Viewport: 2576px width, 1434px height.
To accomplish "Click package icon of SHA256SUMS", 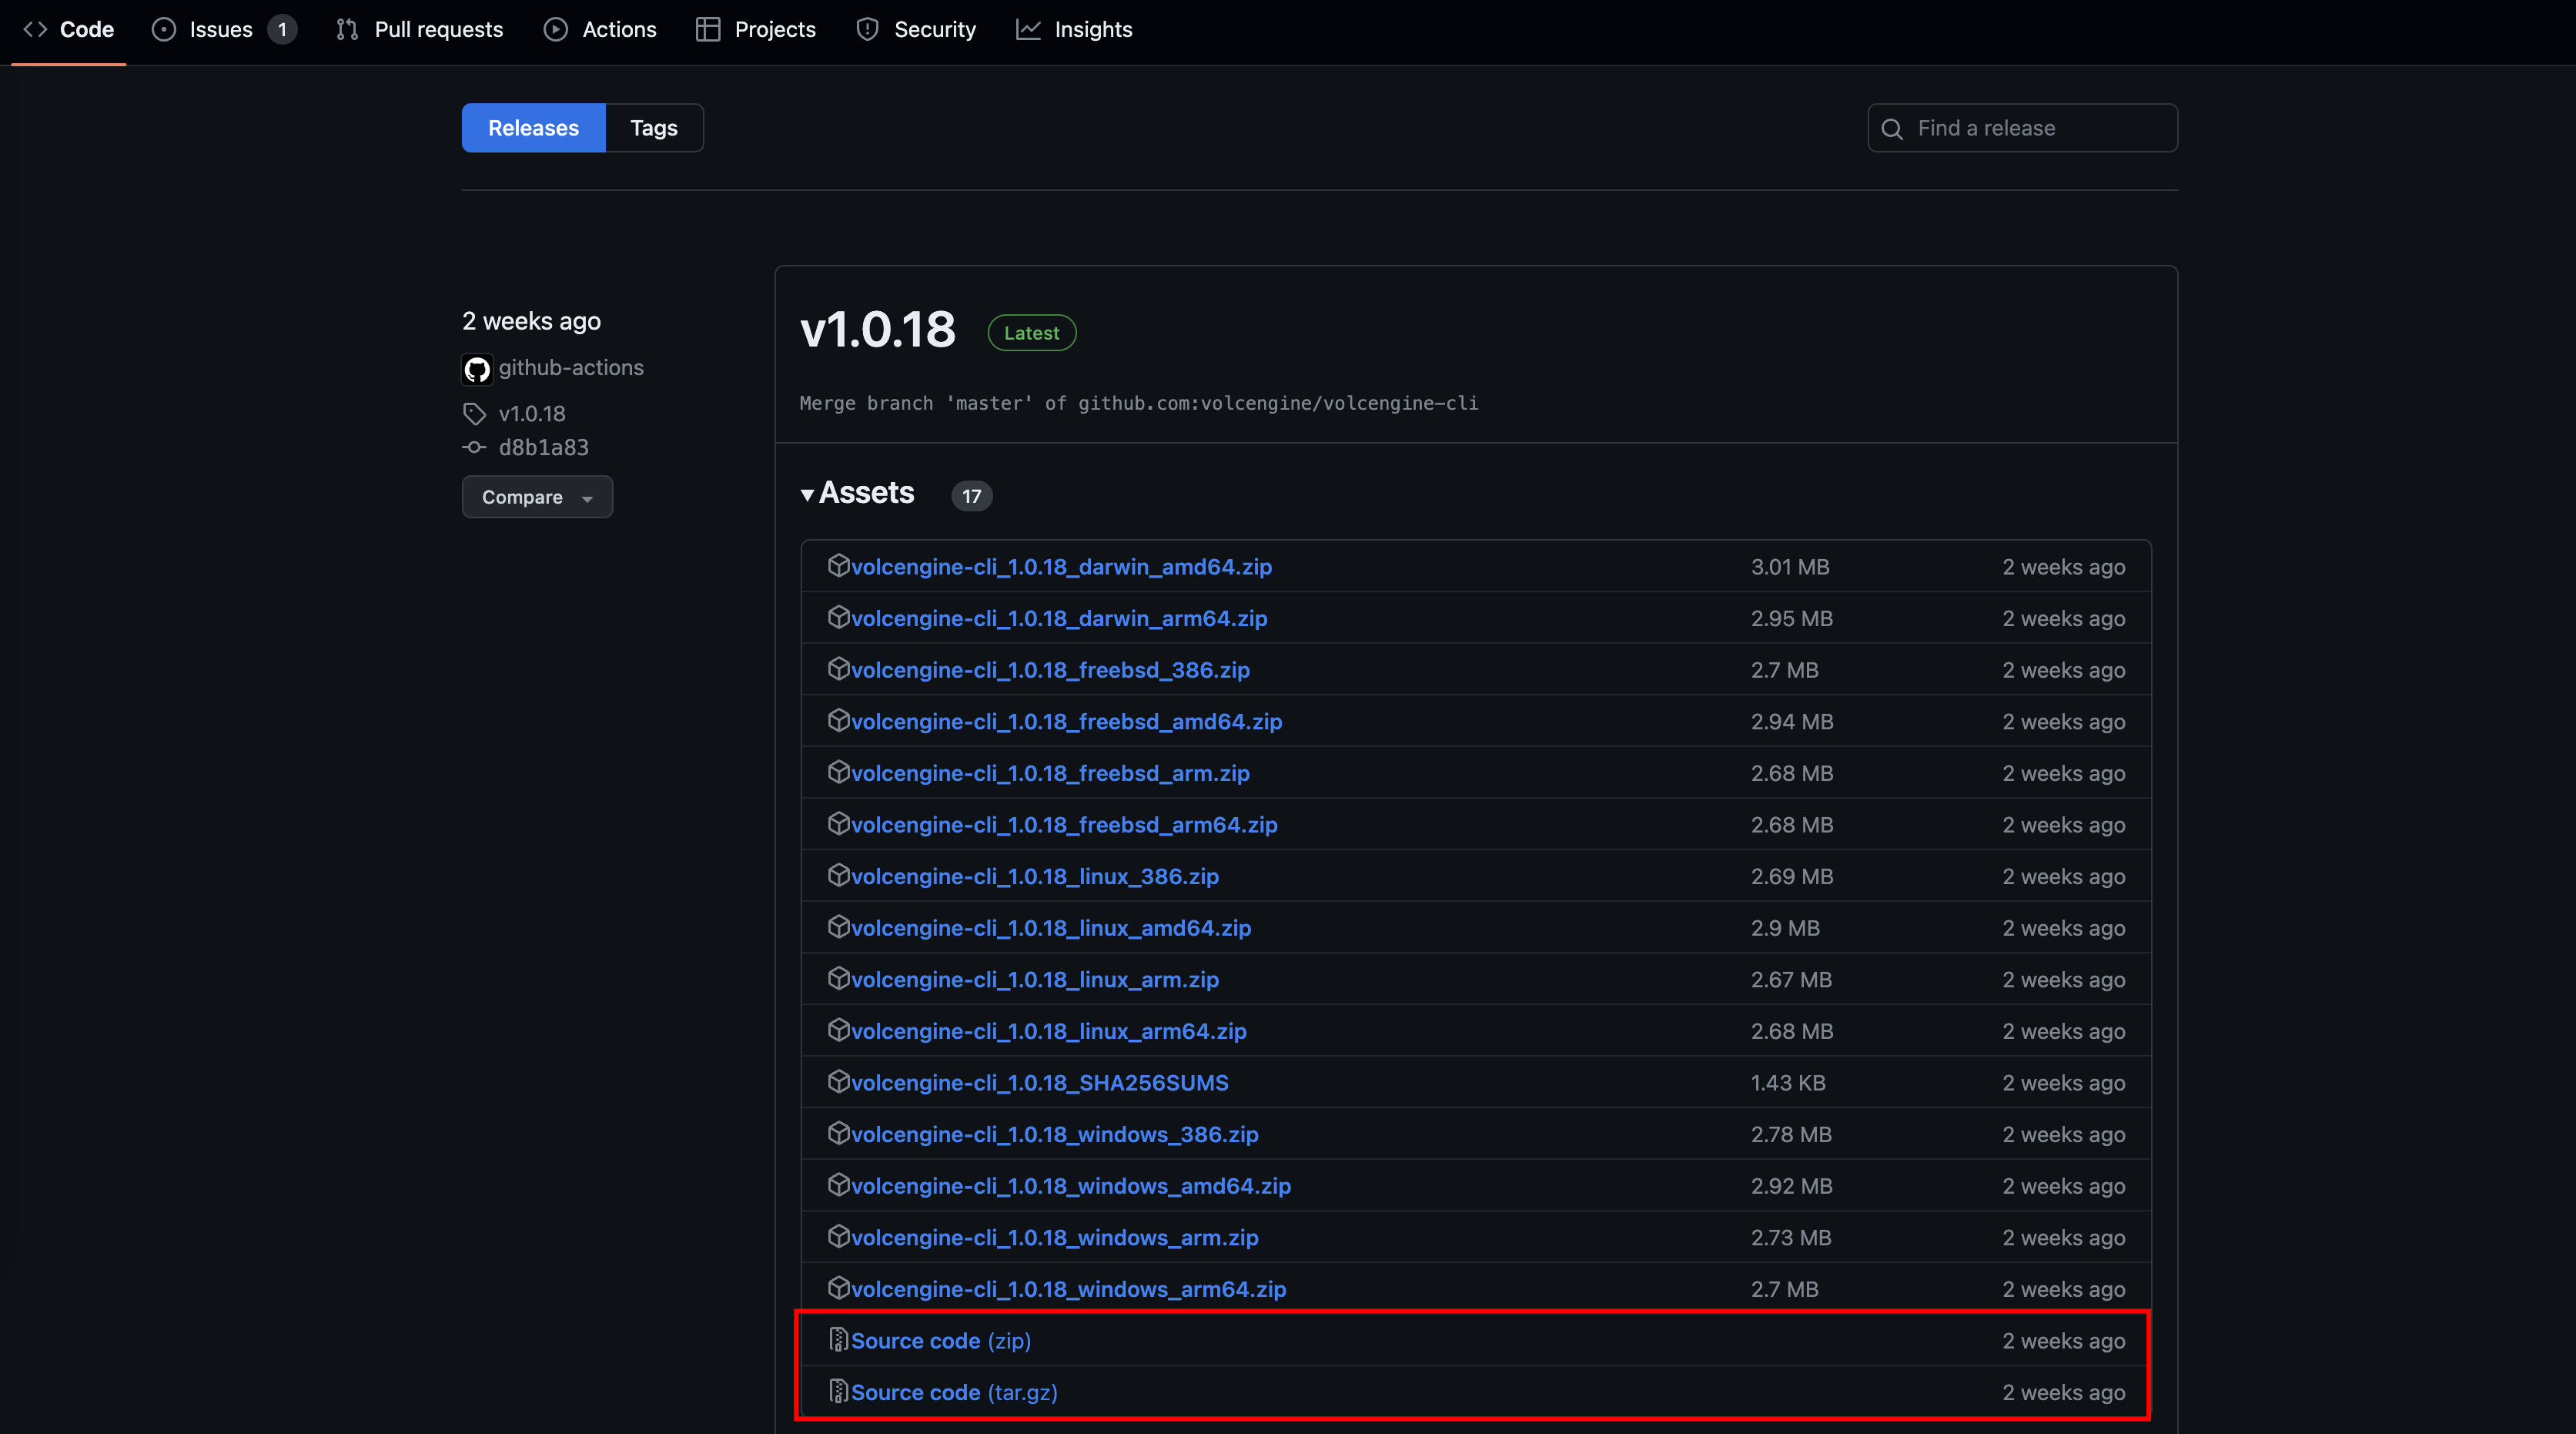I will (x=838, y=1082).
